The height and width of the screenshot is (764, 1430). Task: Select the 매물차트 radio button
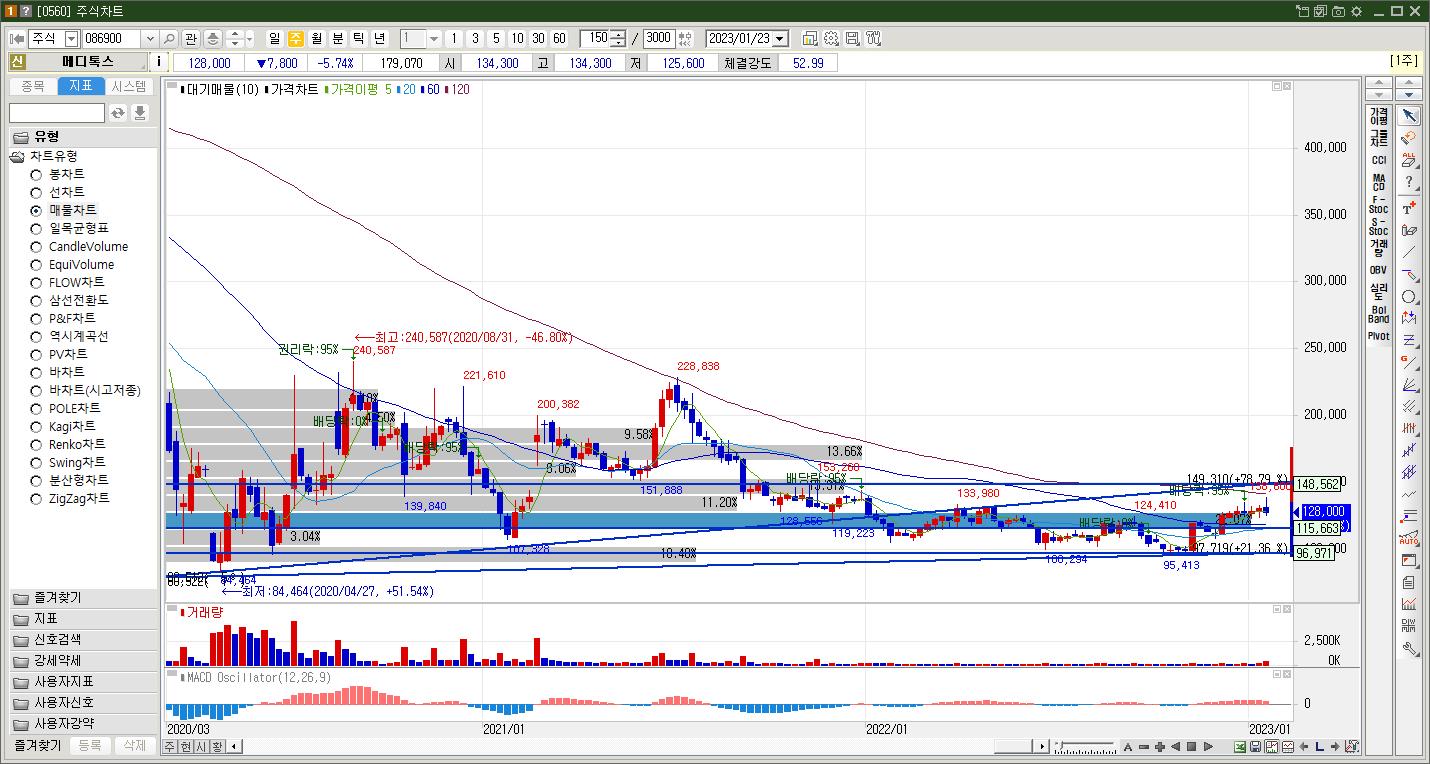pyautogui.click(x=36, y=210)
